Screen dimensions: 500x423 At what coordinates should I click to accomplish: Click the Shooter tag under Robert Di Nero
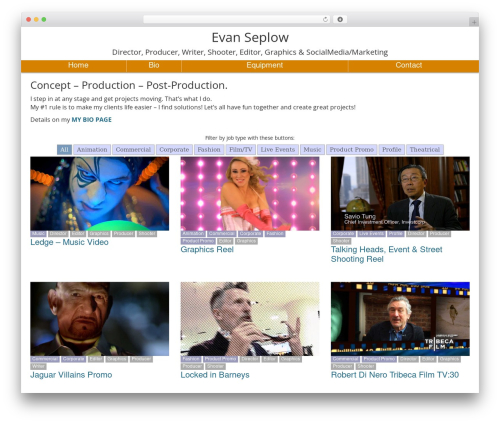[x=366, y=366]
